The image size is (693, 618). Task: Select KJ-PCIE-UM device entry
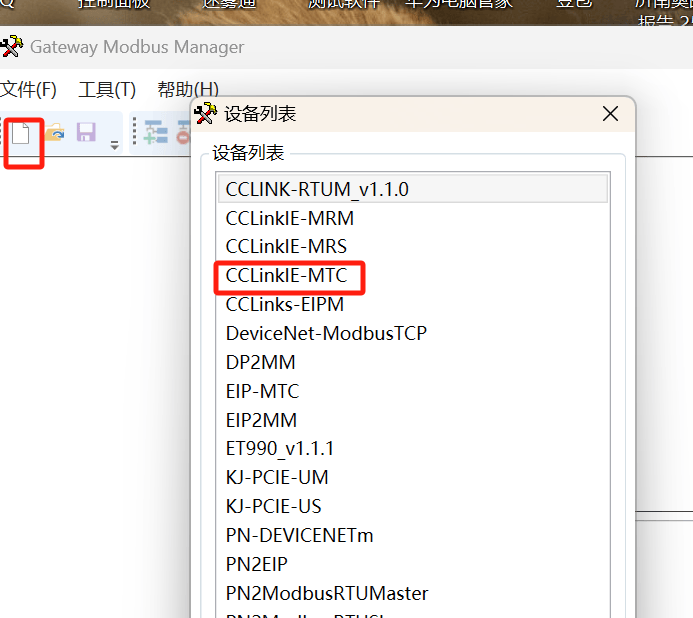tap(413, 477)
